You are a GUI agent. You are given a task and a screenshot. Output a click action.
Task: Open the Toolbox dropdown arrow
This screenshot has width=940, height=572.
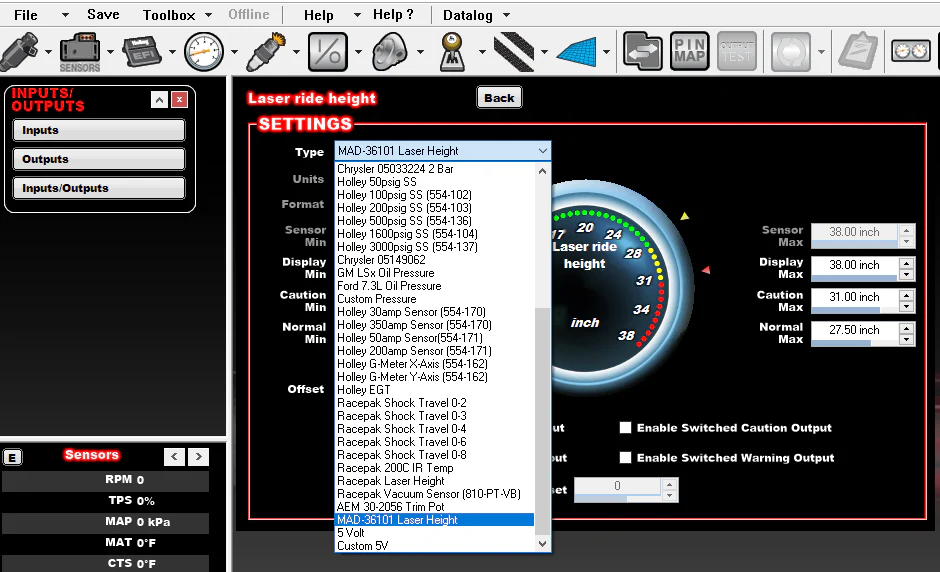209,15
